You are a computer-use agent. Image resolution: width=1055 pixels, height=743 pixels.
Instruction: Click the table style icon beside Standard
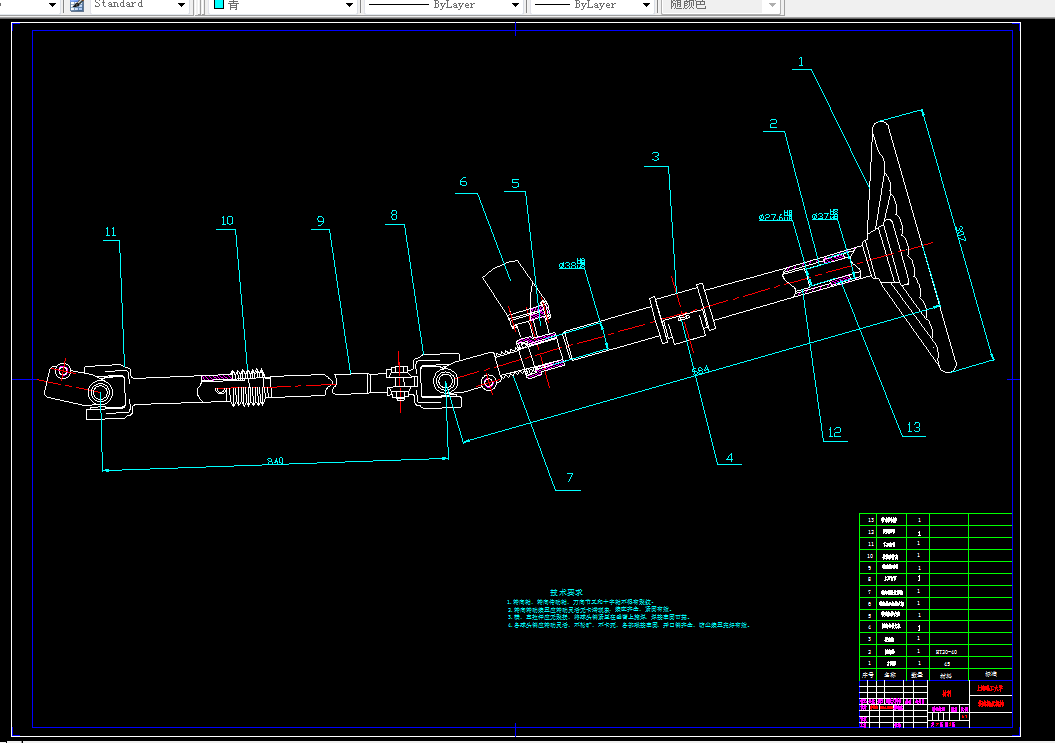click(77, 5)
